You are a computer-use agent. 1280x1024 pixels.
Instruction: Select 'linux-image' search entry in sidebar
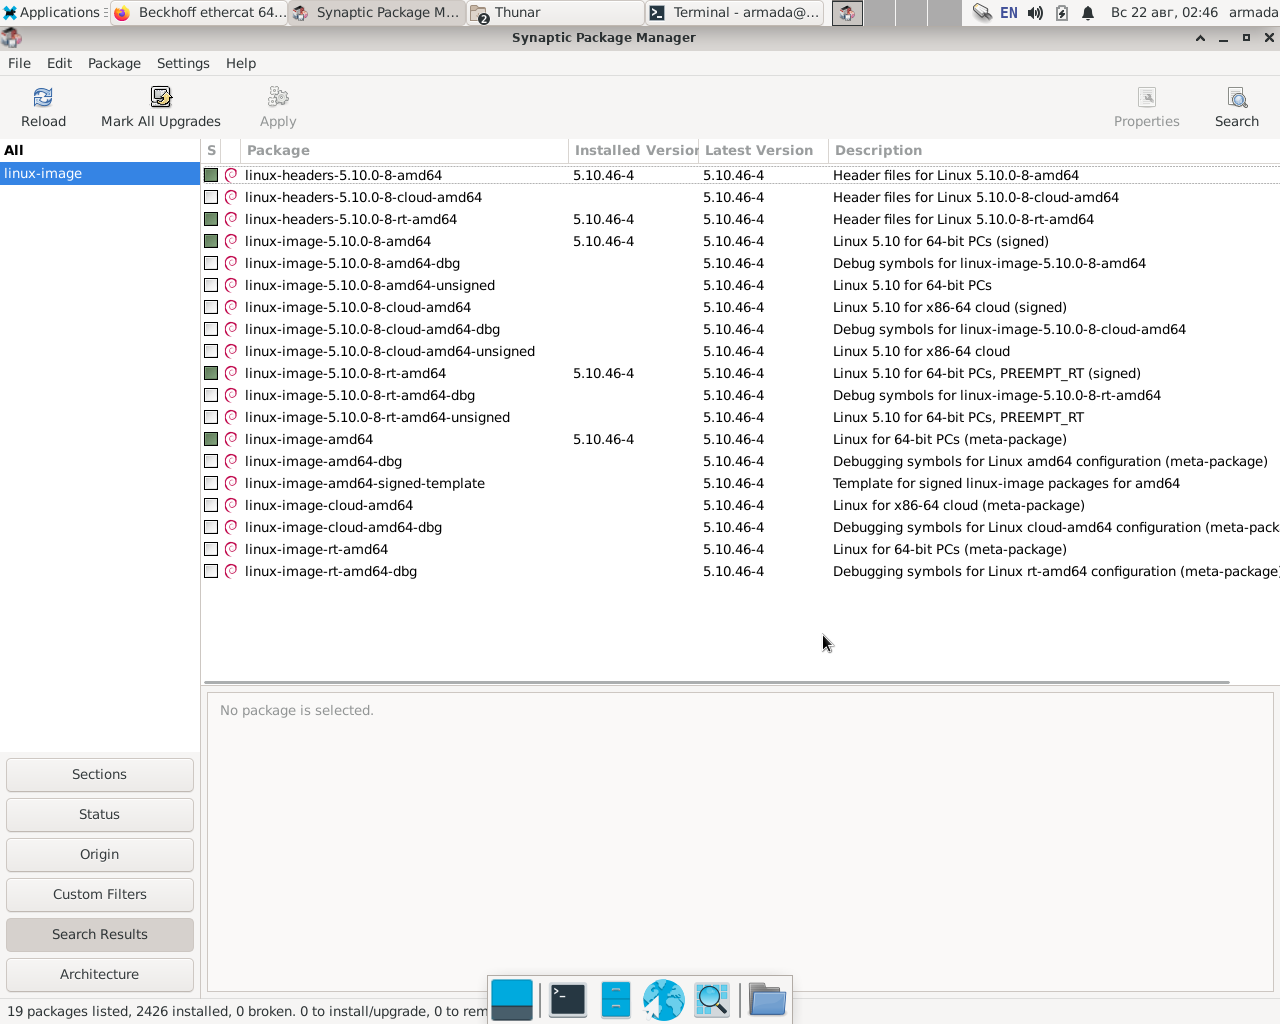pos(100,174)
